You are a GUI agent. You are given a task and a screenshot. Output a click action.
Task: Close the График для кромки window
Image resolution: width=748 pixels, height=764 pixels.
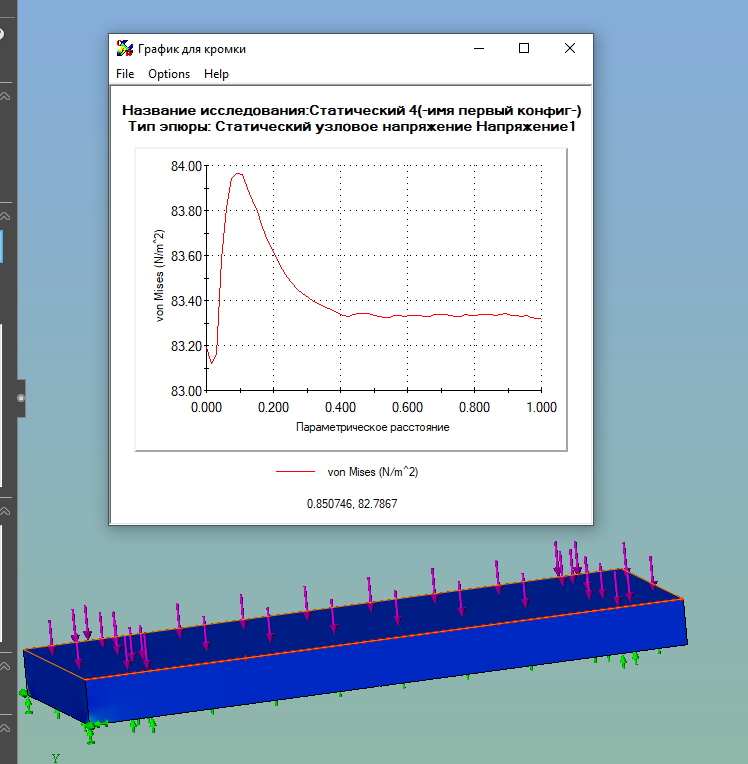[570, 48]
